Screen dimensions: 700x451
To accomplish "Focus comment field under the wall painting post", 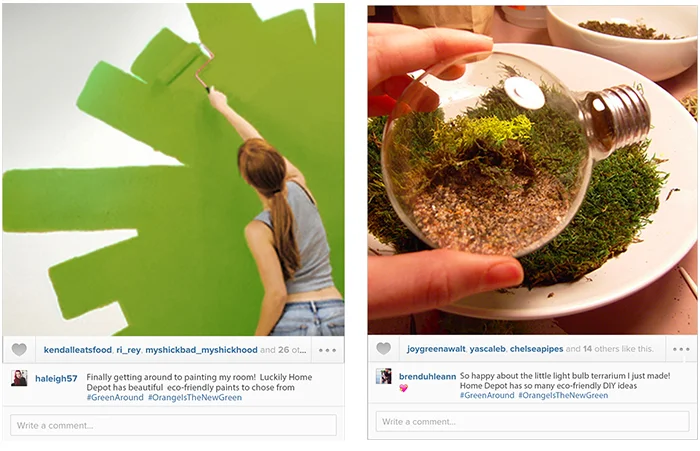I will [x=173, y=425].
